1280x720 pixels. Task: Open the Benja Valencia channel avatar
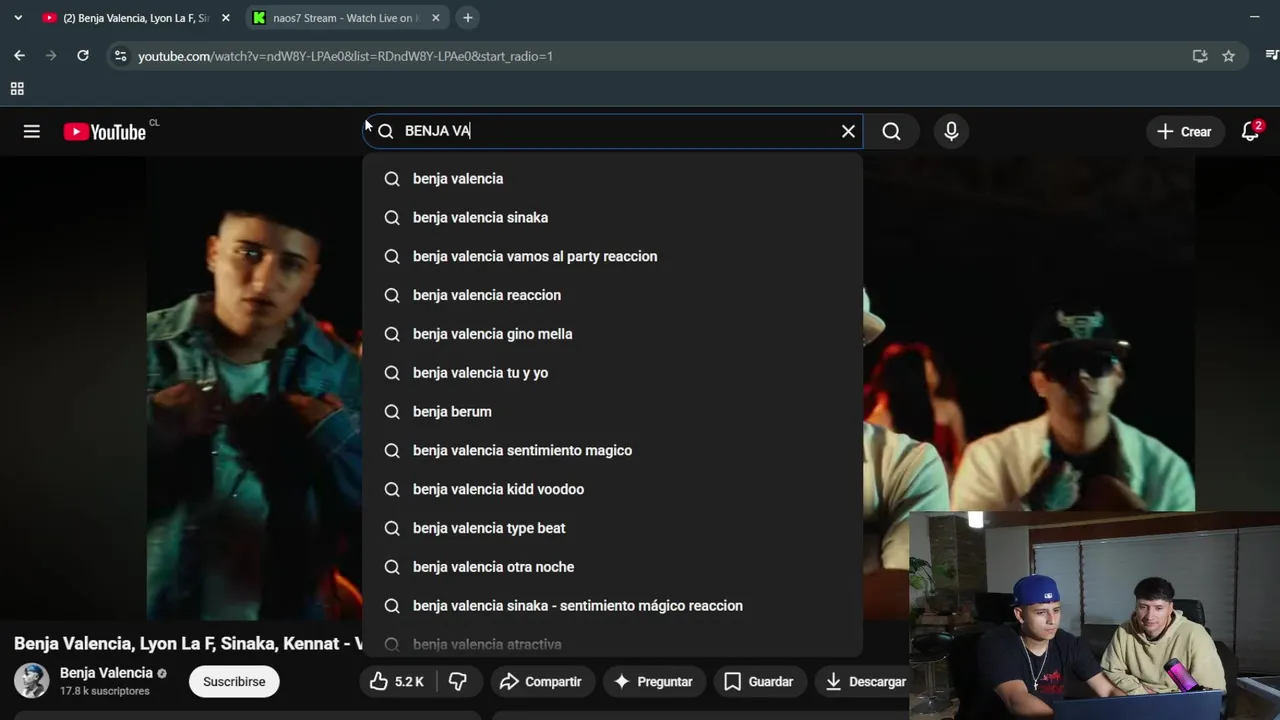[x=31, y=681]
